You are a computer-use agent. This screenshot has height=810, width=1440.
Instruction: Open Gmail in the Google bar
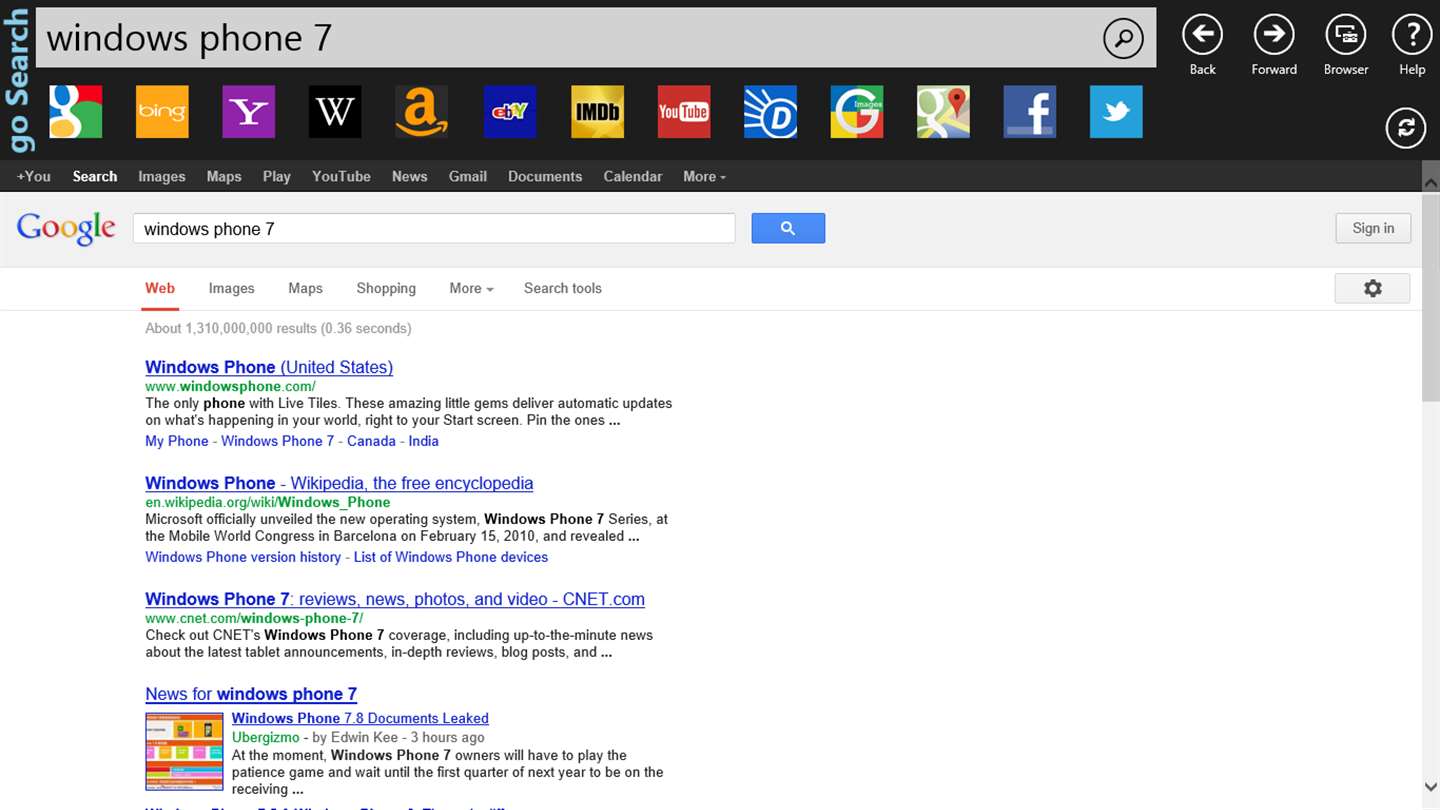[x=468, y=176]
